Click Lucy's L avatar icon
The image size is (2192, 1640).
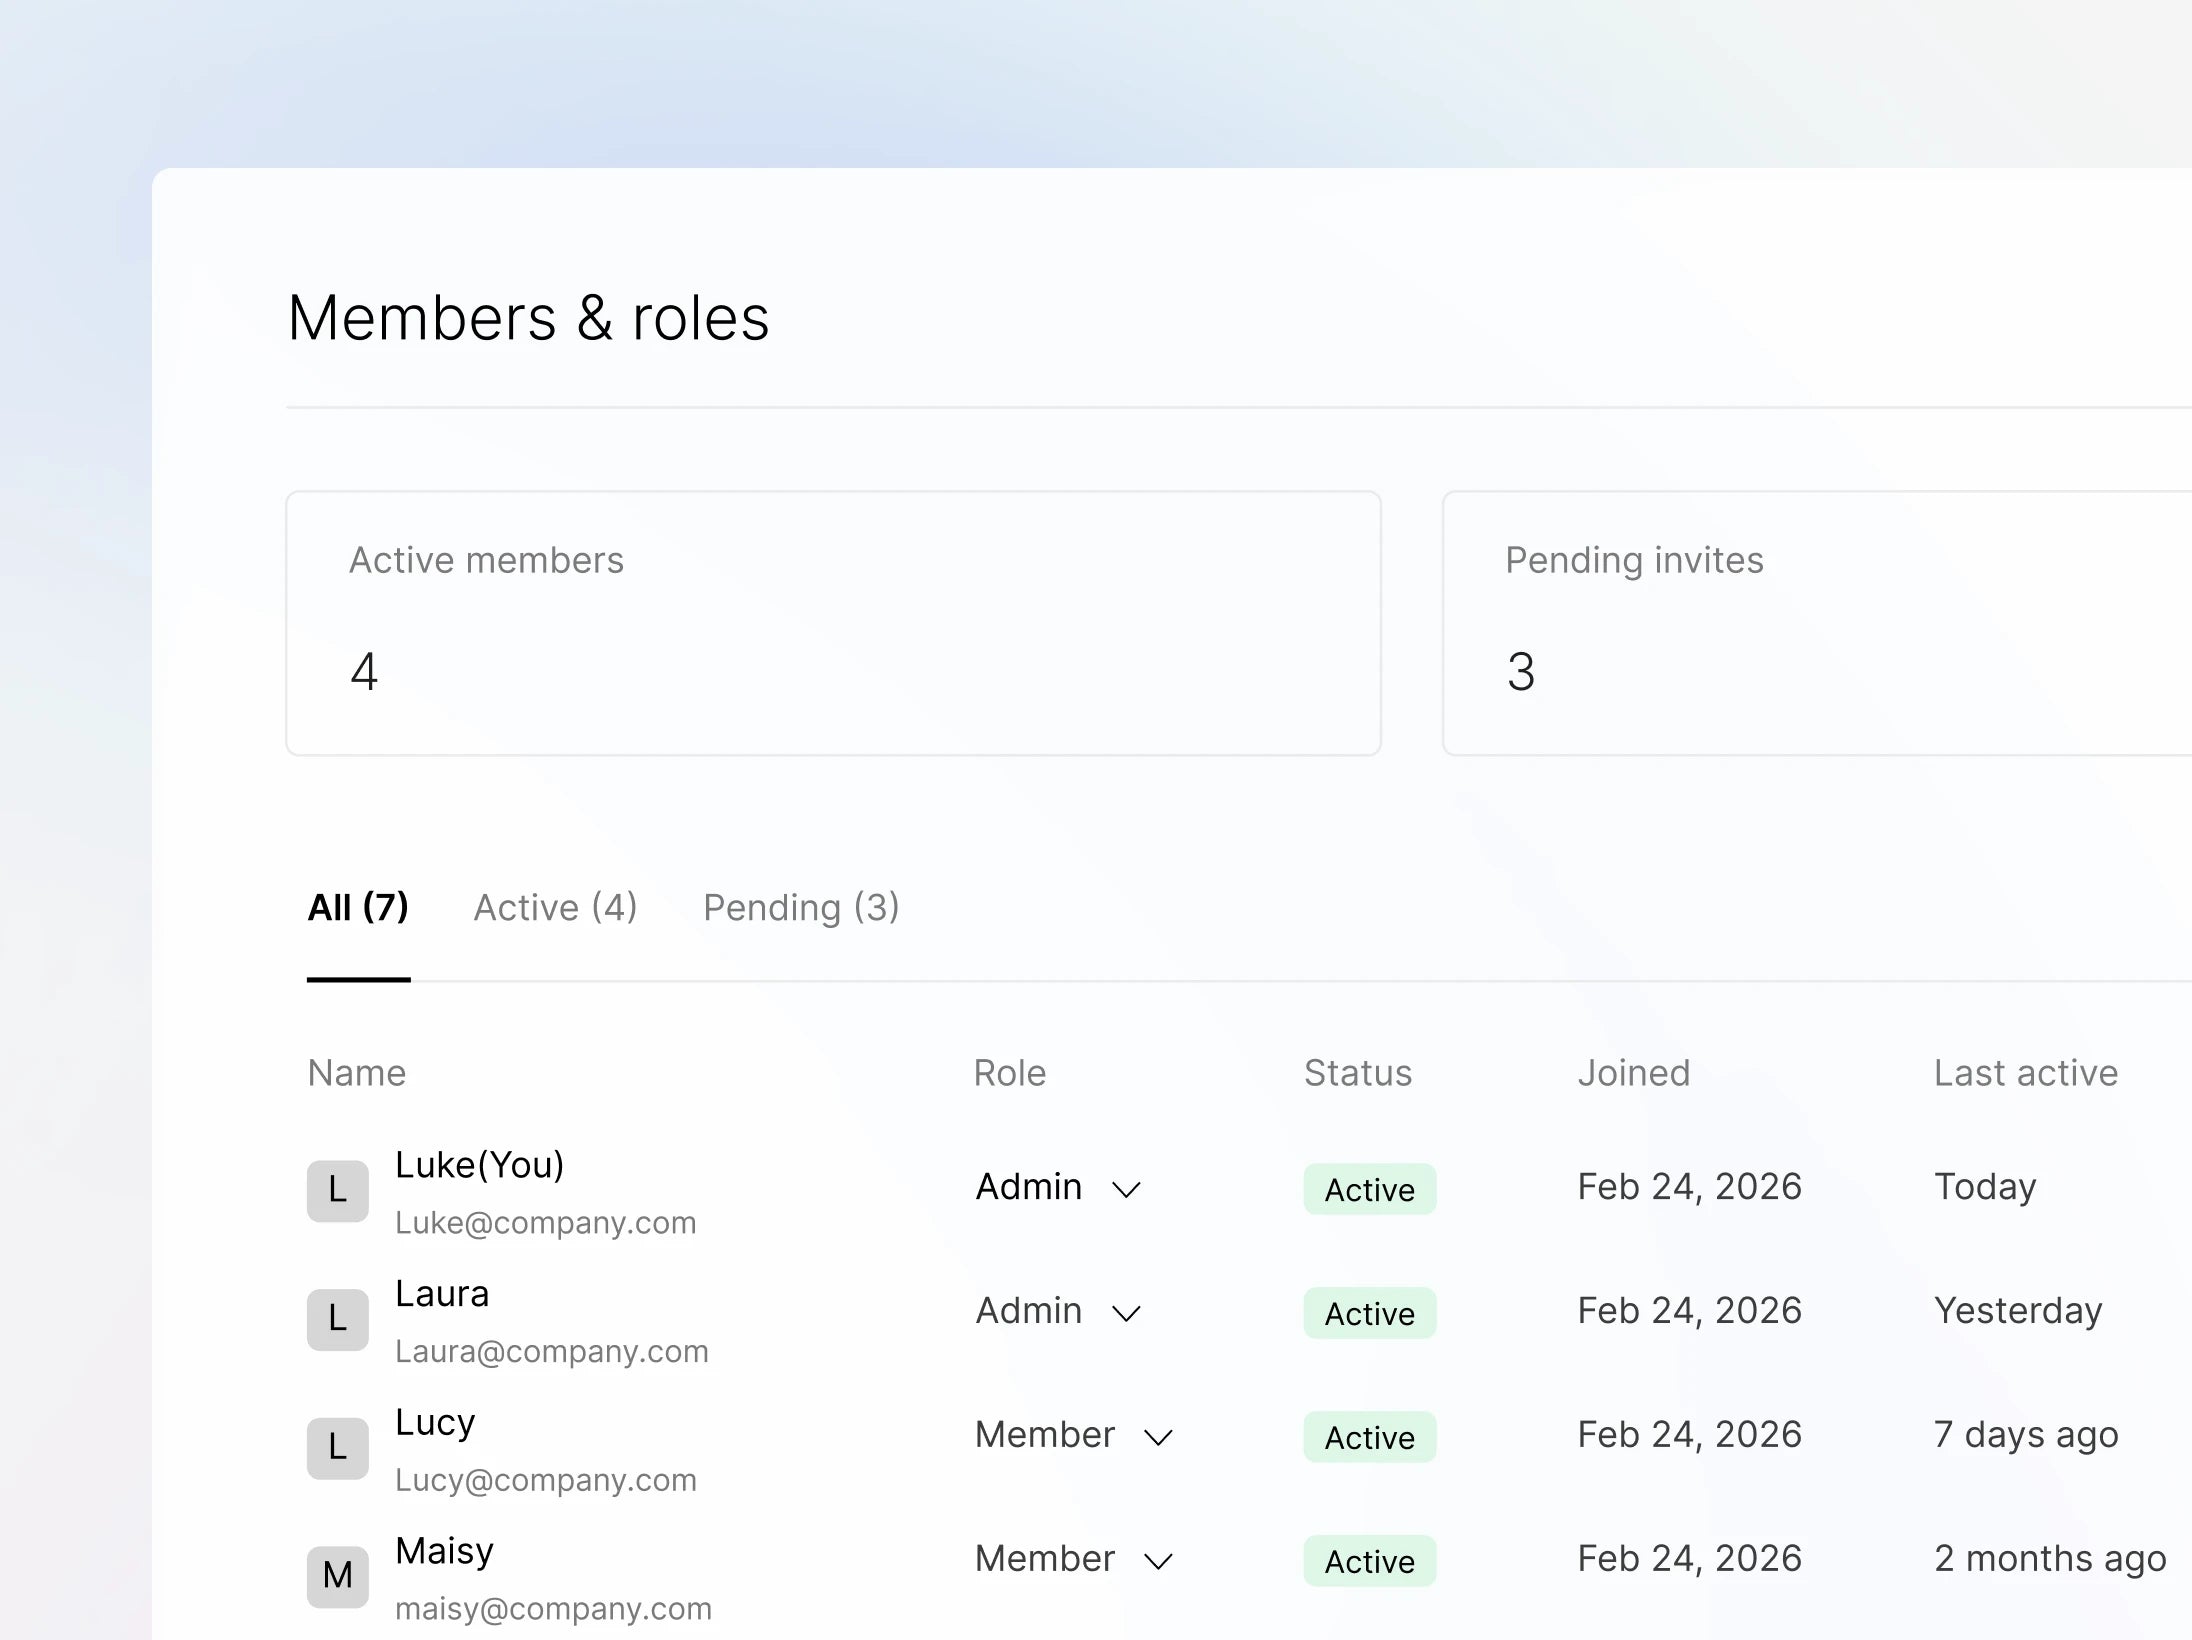point(338,1448)
